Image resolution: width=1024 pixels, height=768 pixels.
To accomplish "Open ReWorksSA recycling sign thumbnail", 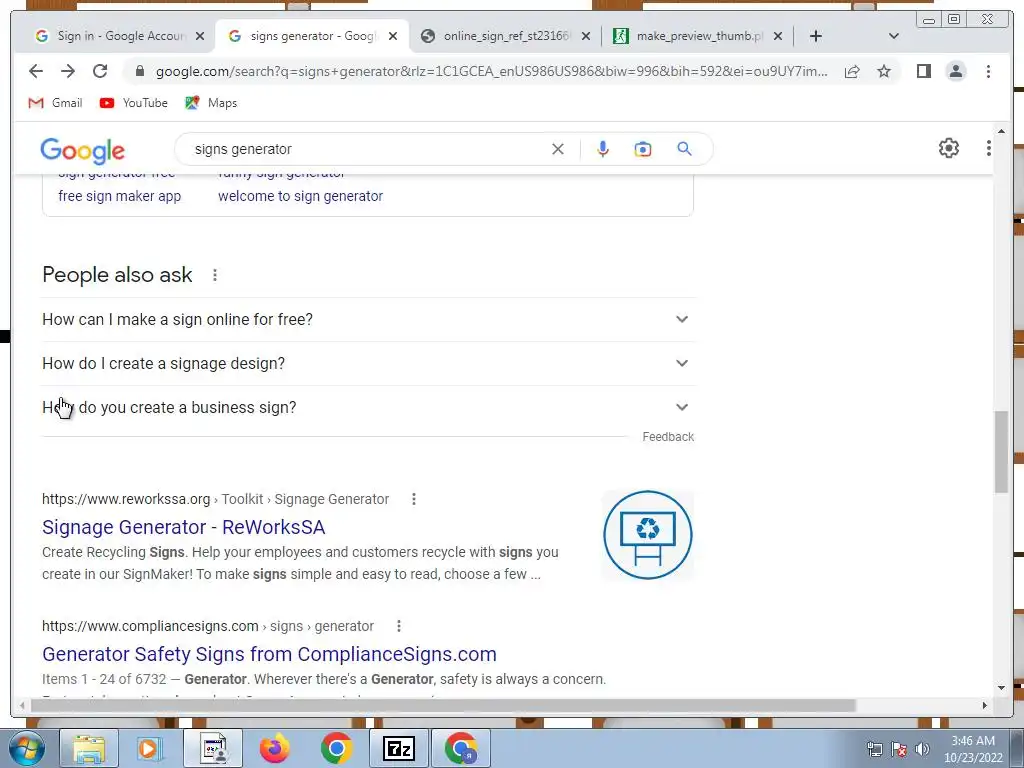I will (x=647, y=535).
